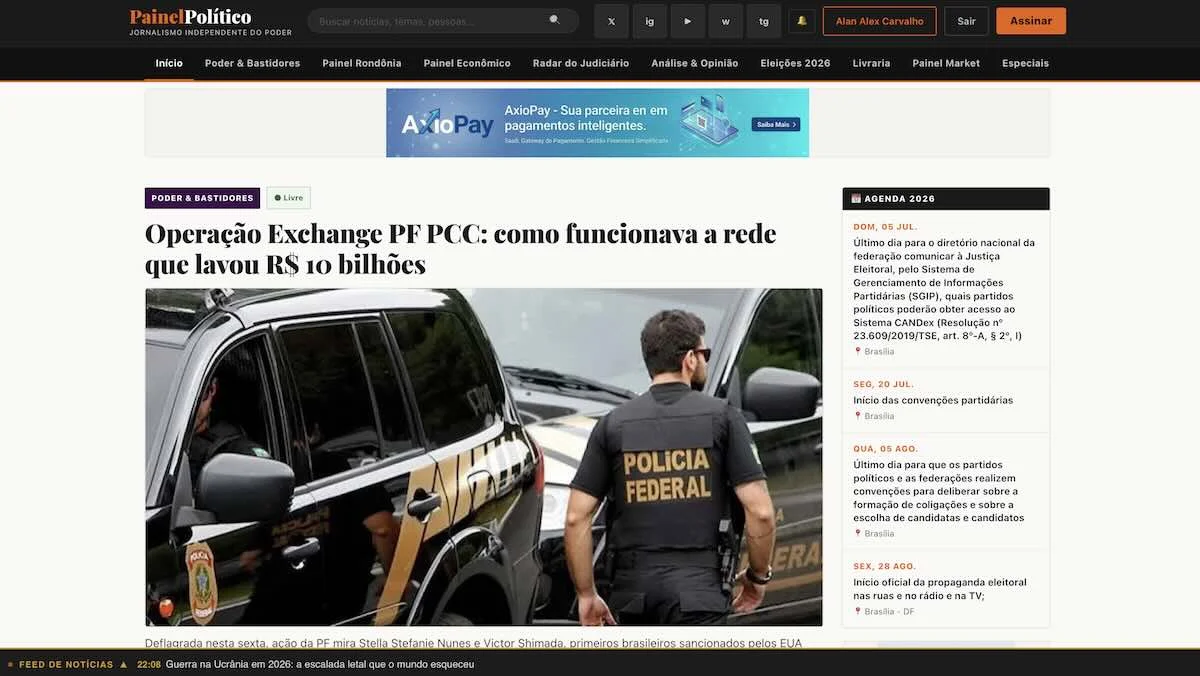This screenshot has height=676, width=1200.
Task: Open agenda item dated DOM, 05 JUL.
Action: pyautogui.click(x=946, y=289)
